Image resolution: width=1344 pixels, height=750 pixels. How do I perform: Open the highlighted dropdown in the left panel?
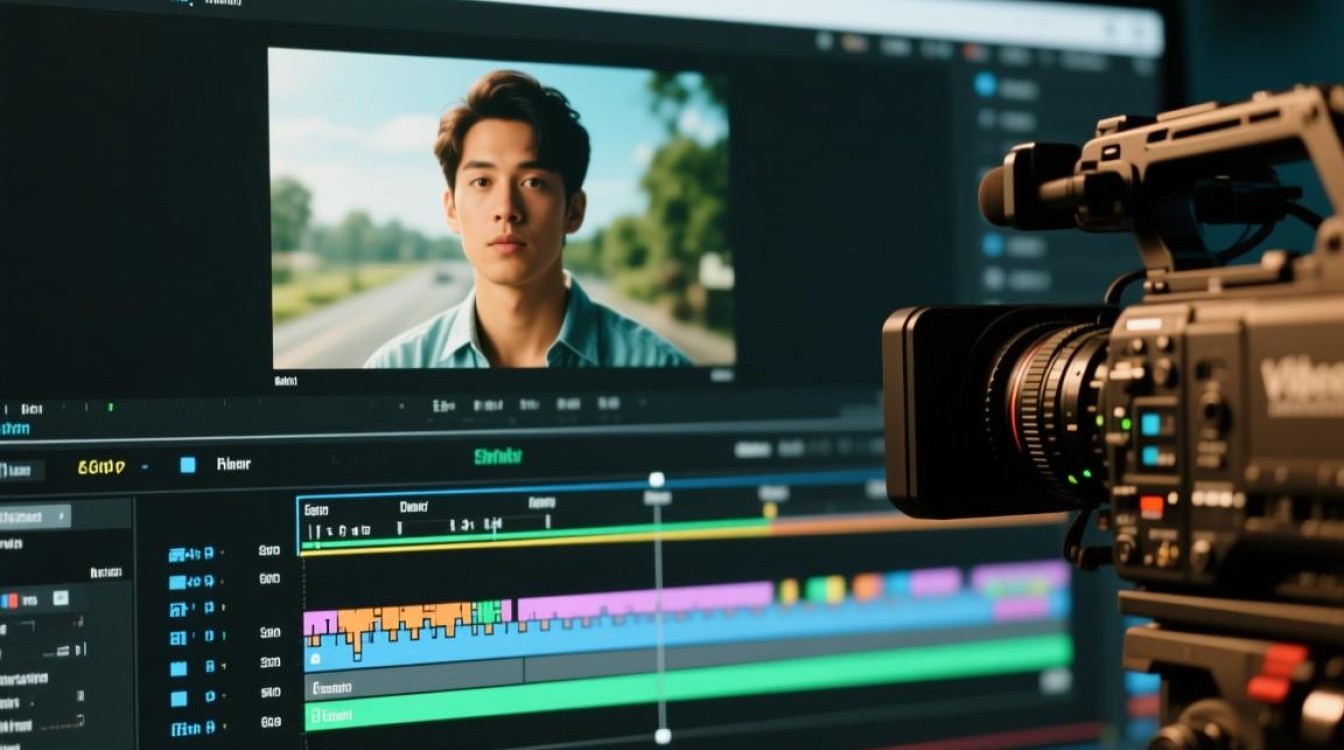pos(33,516)
